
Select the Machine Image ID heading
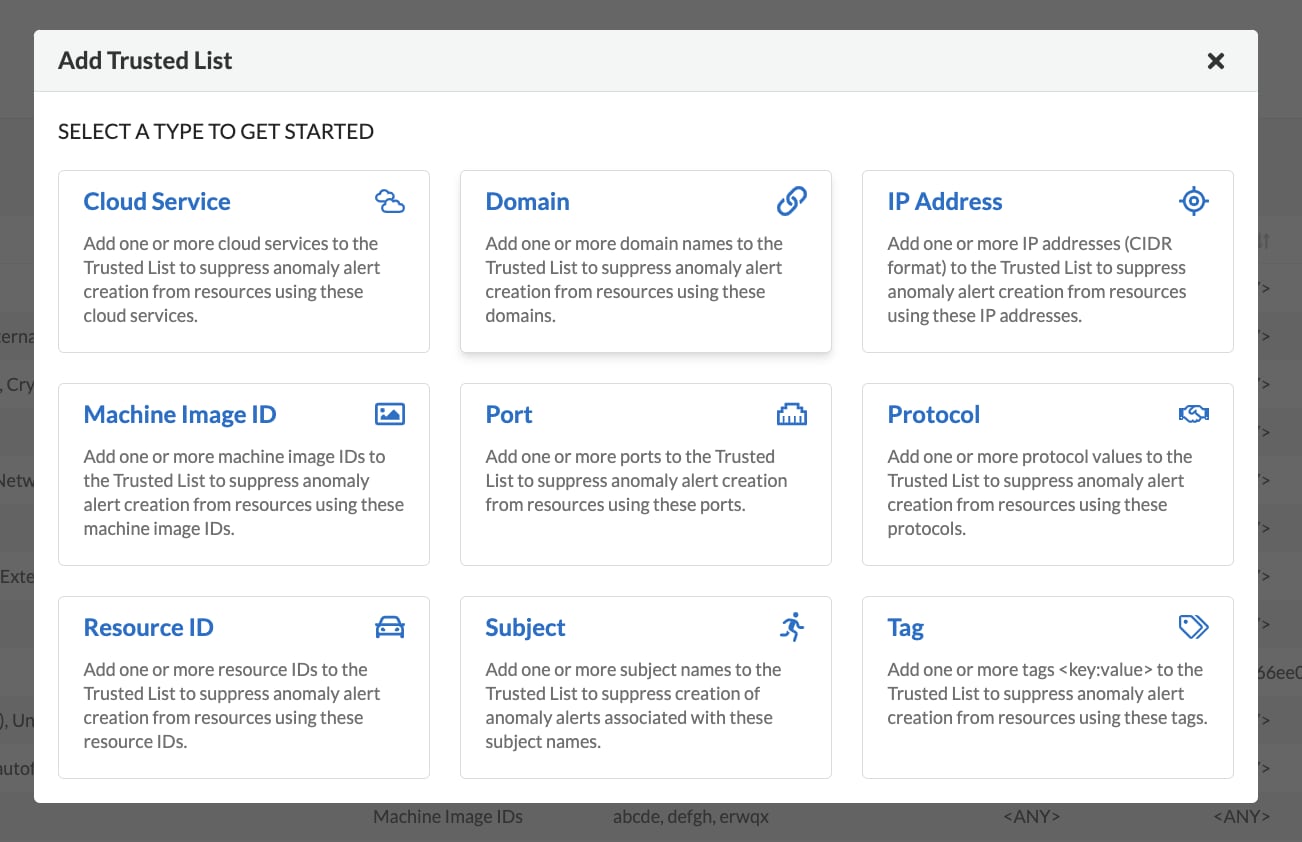pyautogui.click(x=180, y=414)
